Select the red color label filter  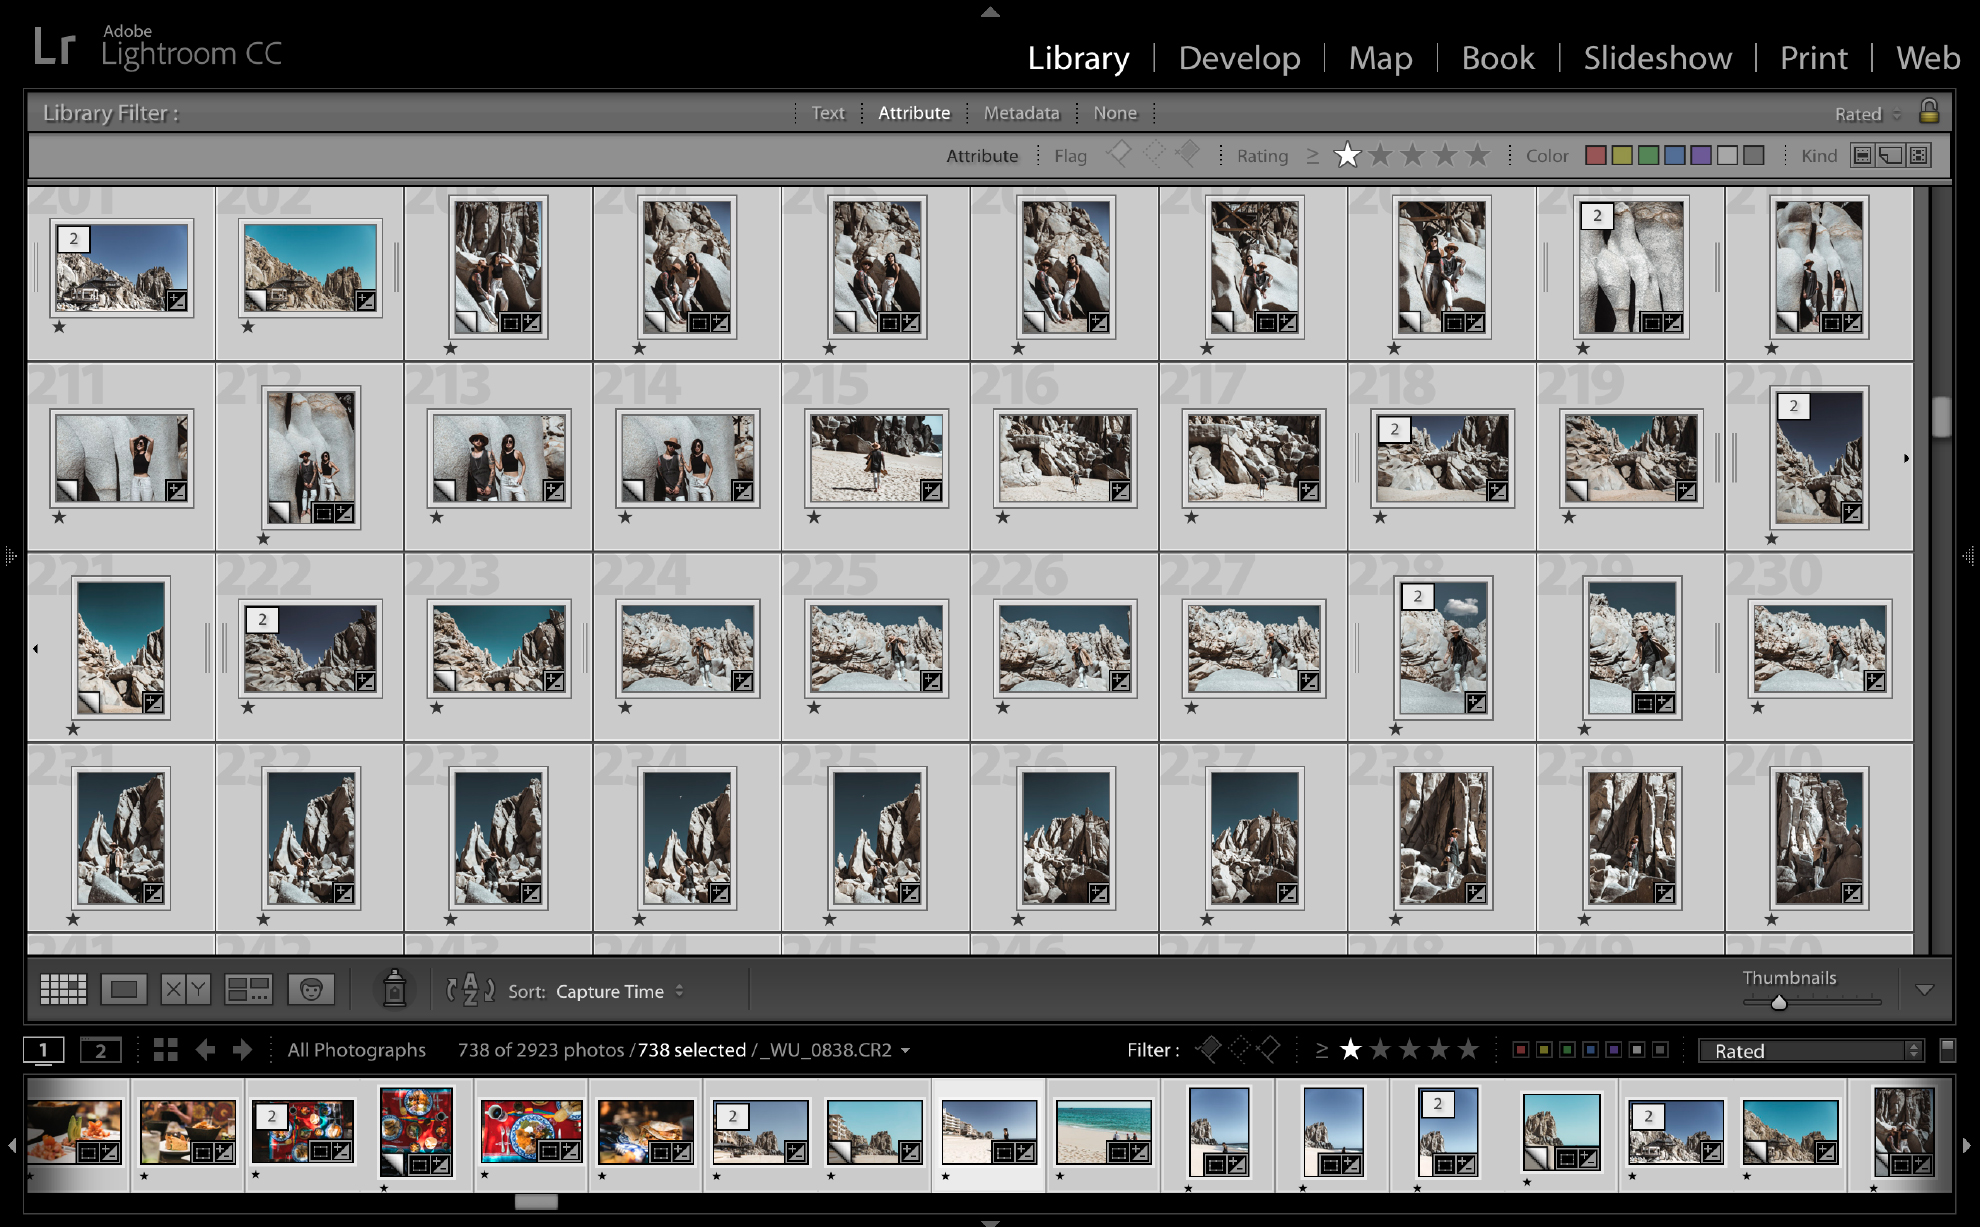pyautogui.click(x=1596, y=156)
